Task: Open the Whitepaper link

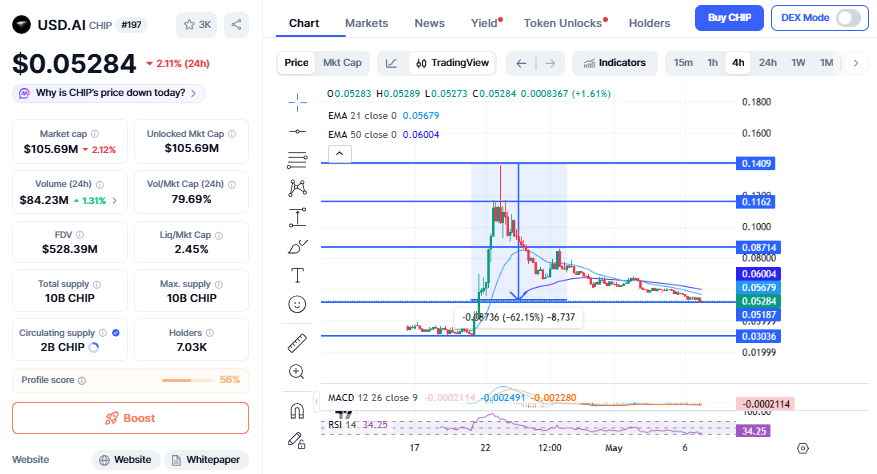Action: pos(206,460)
